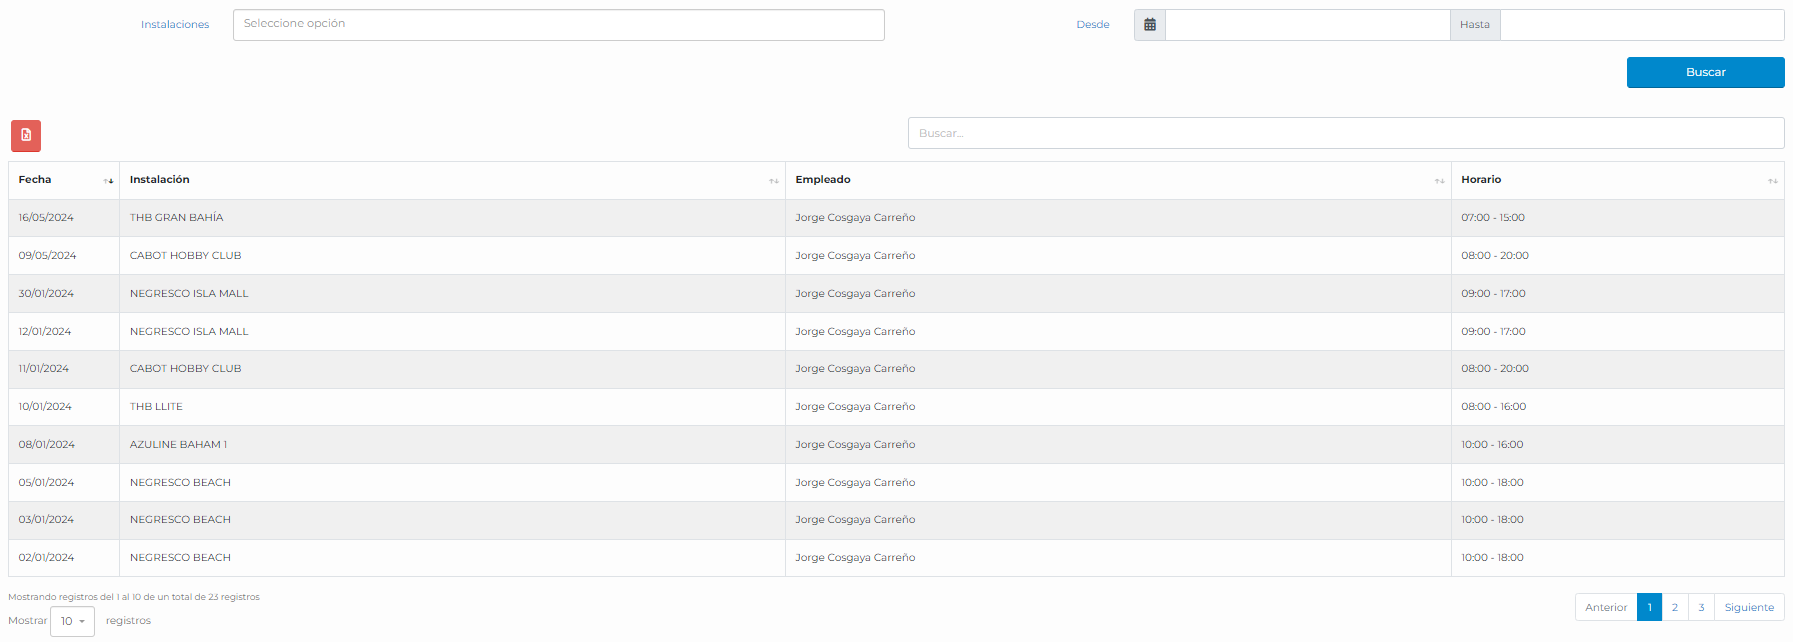Screen dimensions: 1793x642
Task: Jump to page 3 of results
Action: tap(1701, 607)
